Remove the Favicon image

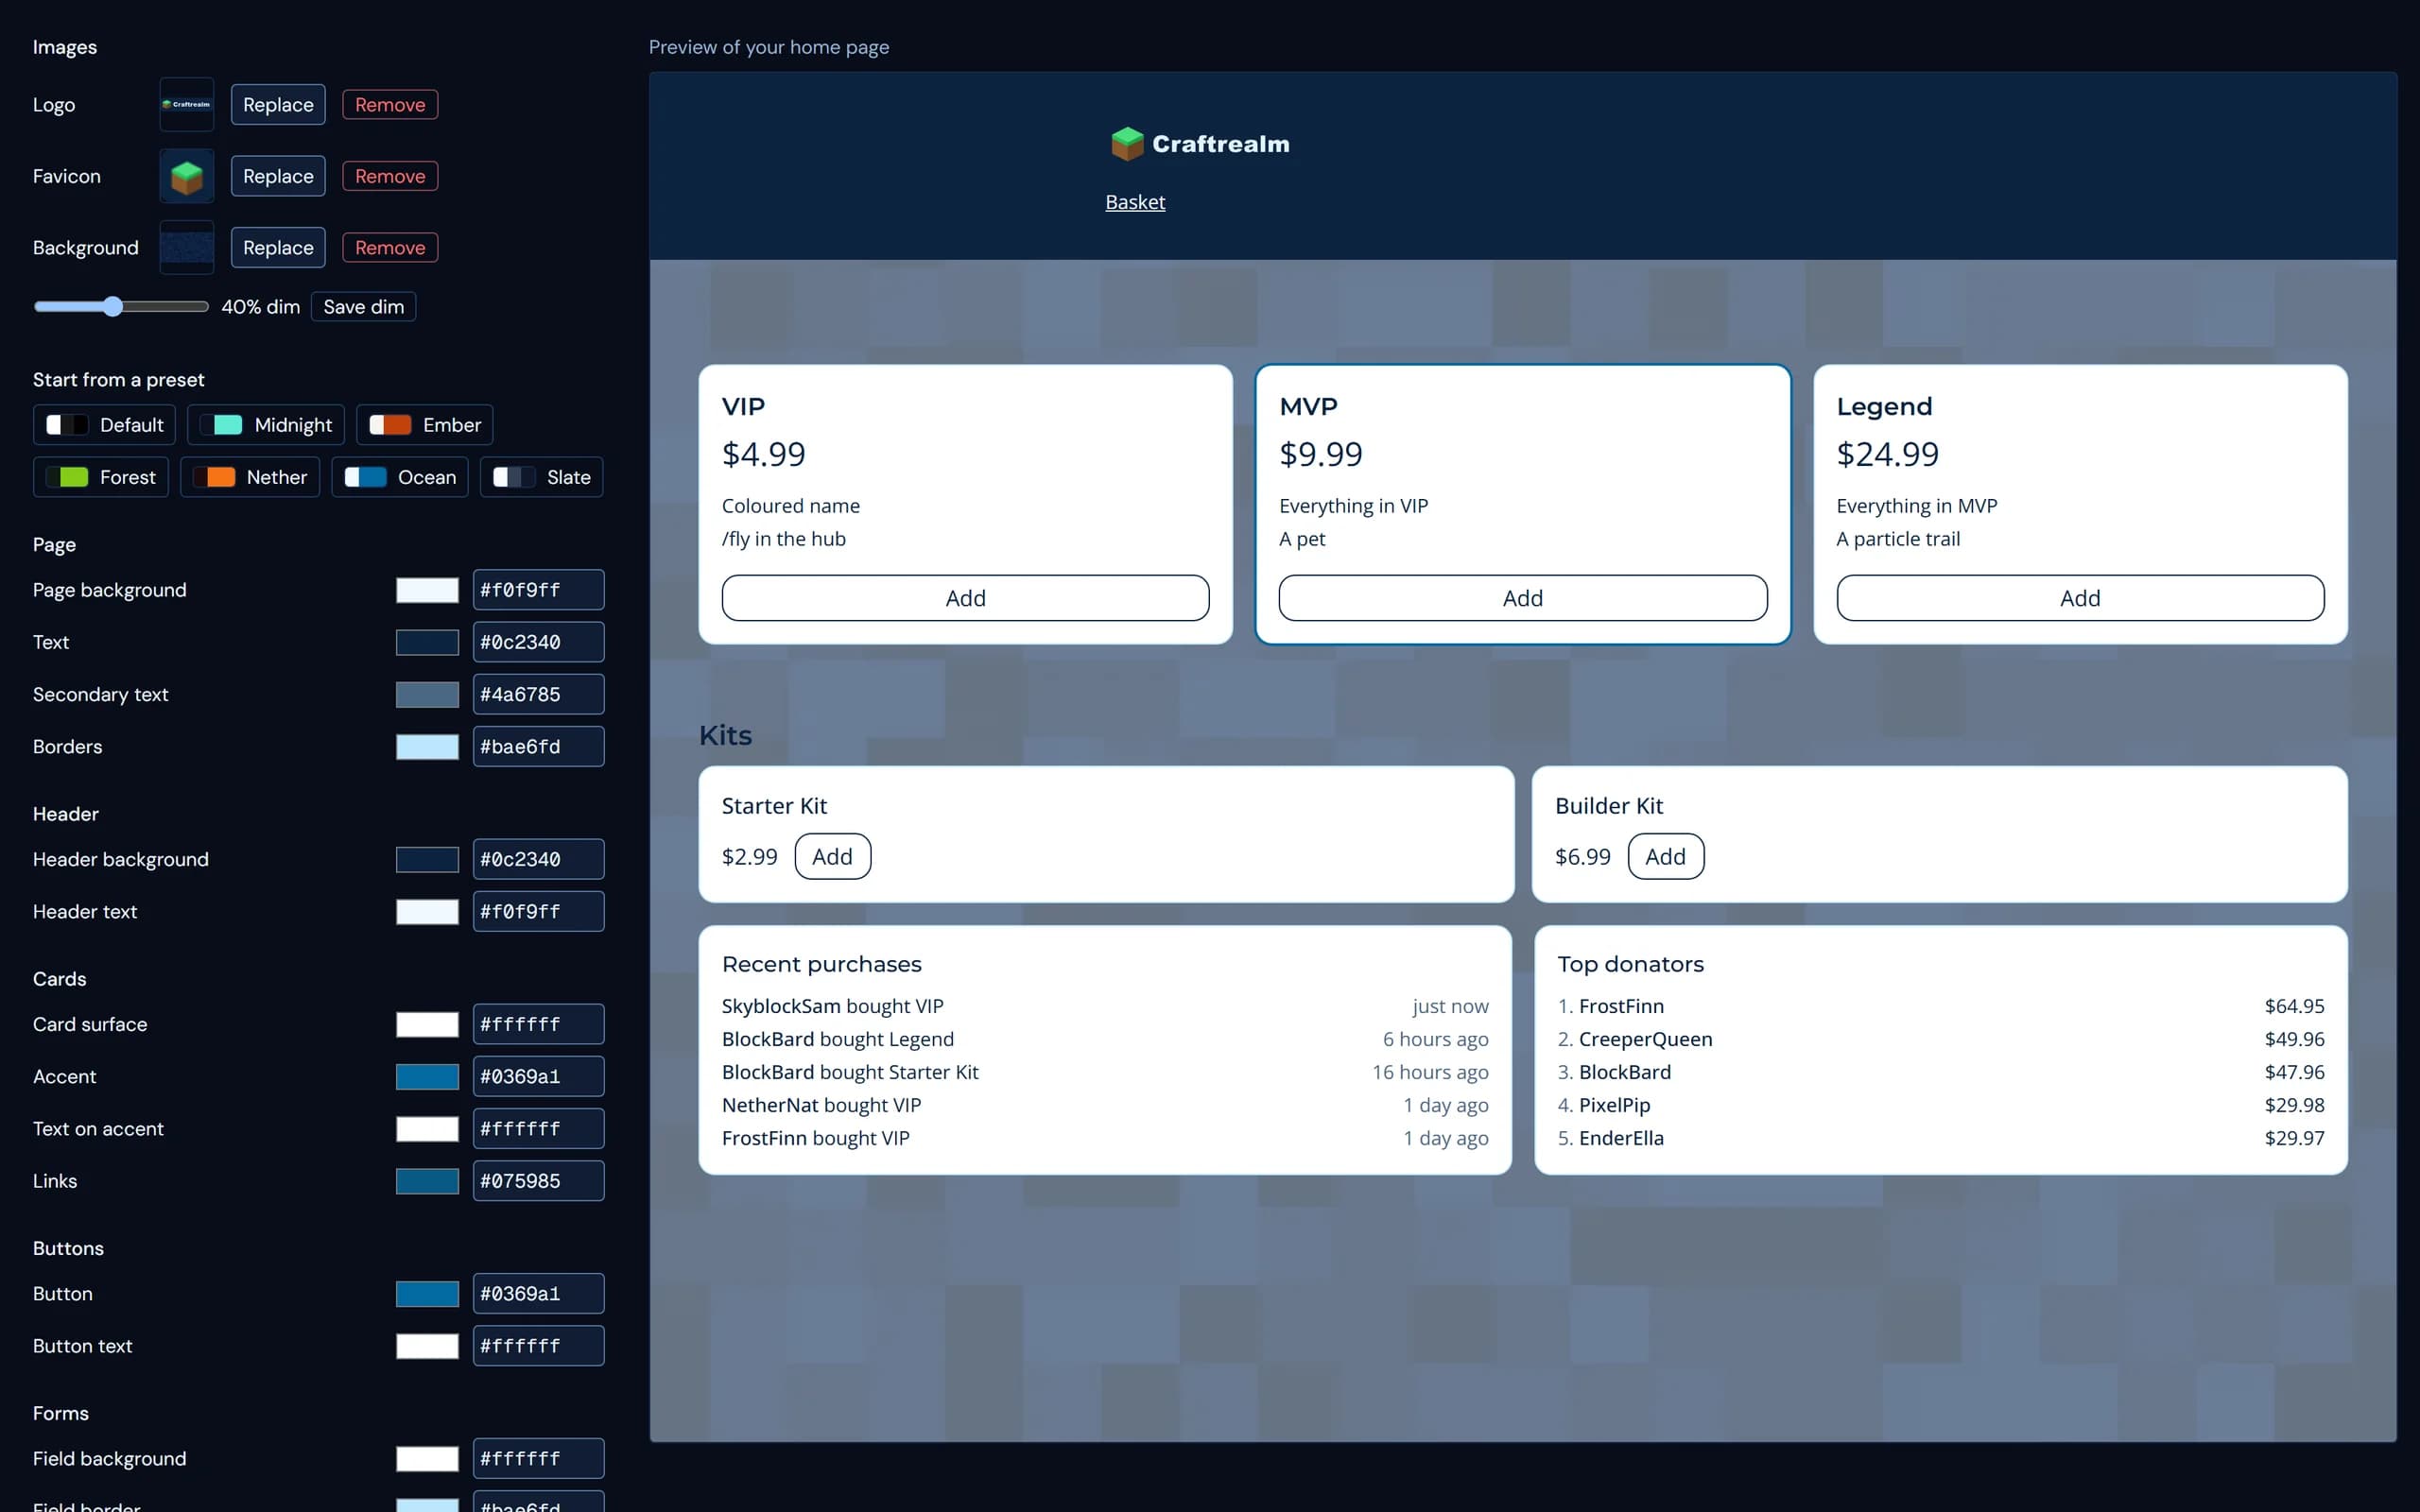pos(390,176)
